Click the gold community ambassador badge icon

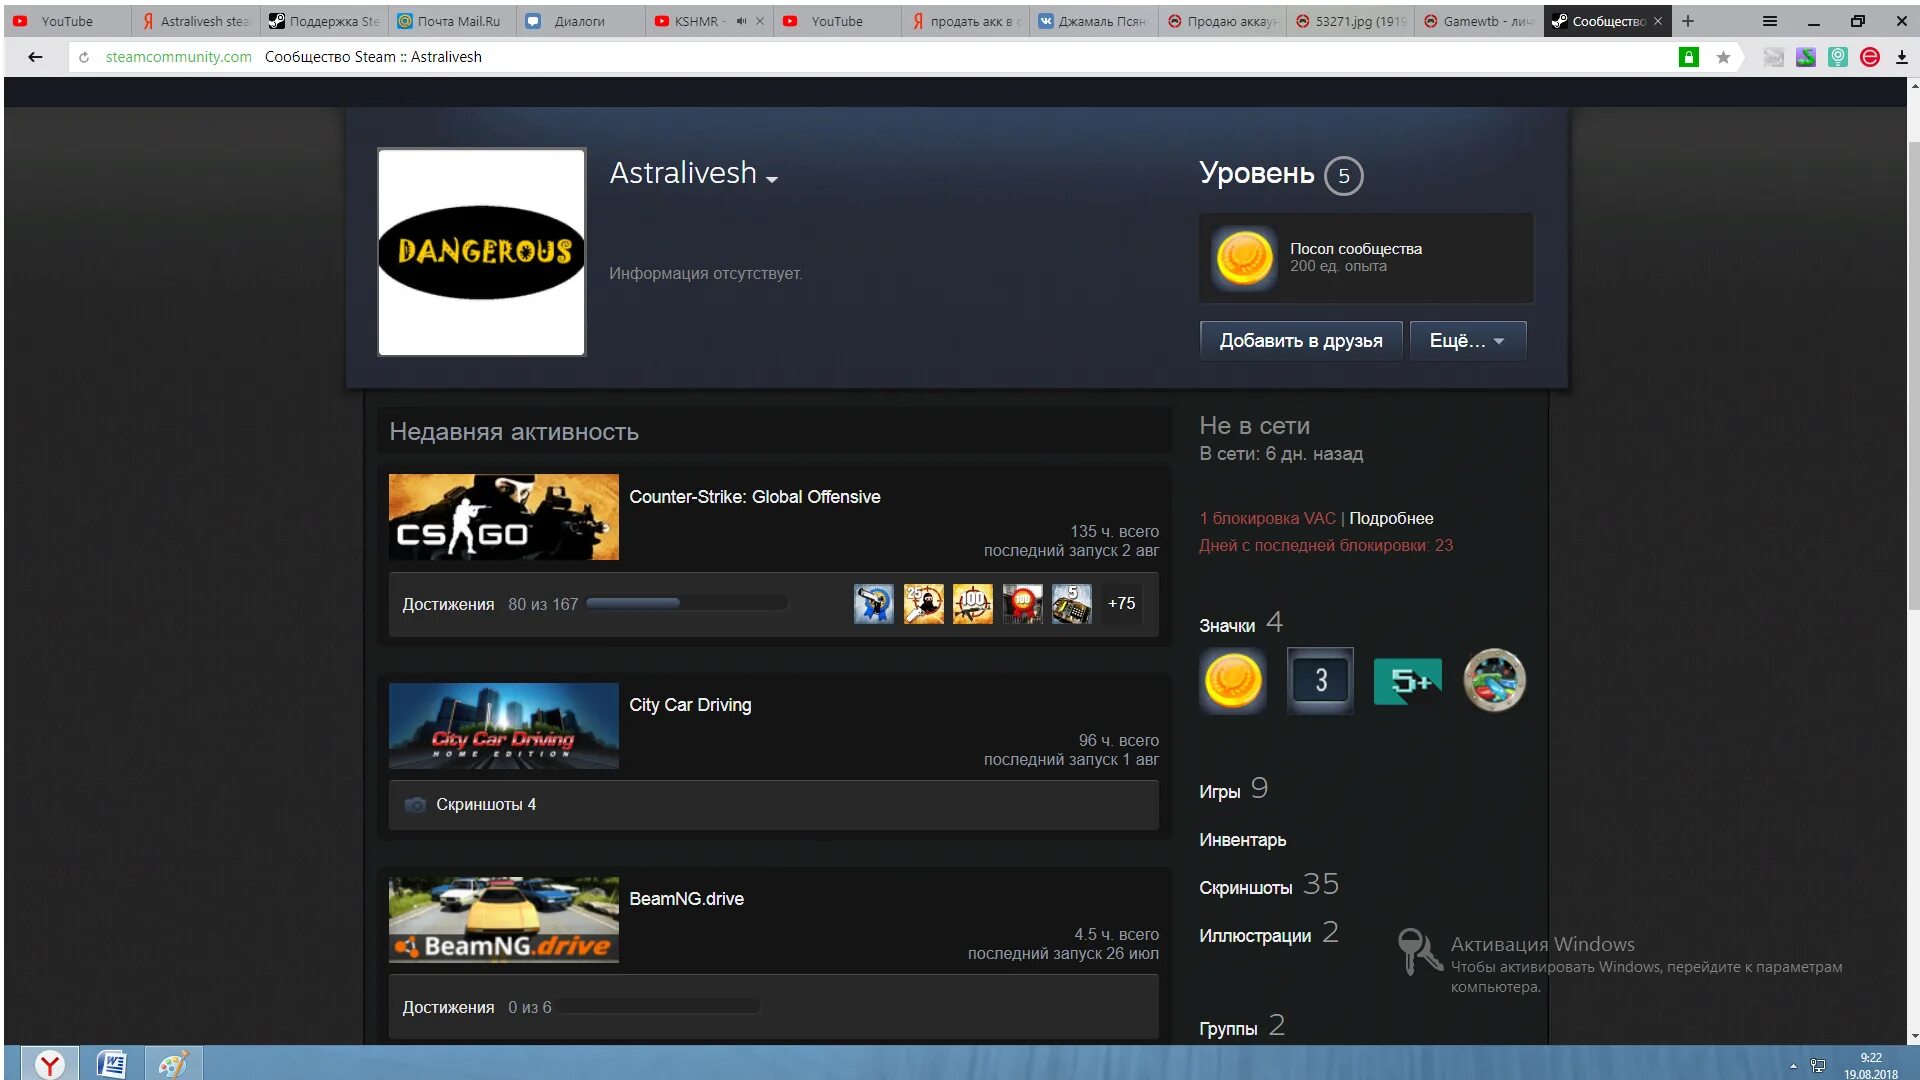(1233, 681)
